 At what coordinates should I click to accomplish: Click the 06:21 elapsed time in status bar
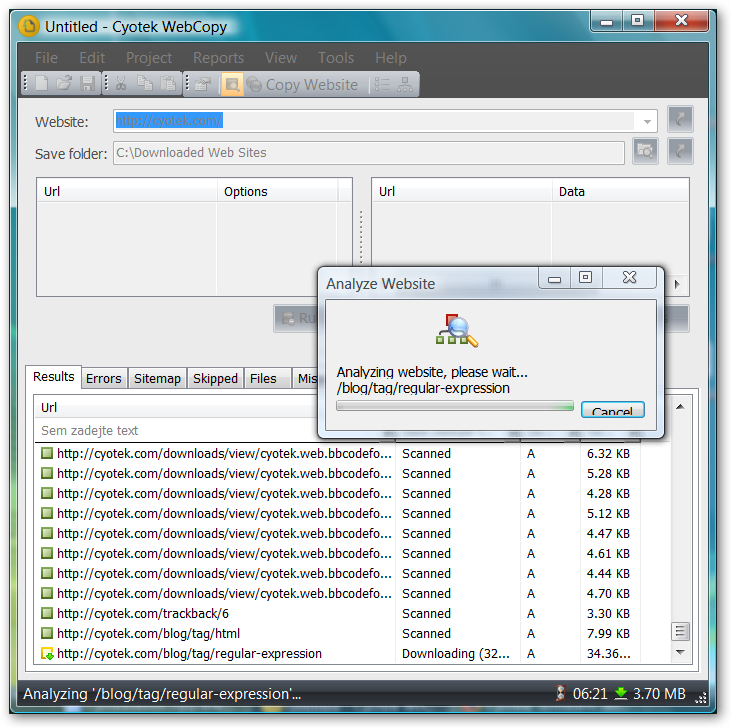point(590,694)
